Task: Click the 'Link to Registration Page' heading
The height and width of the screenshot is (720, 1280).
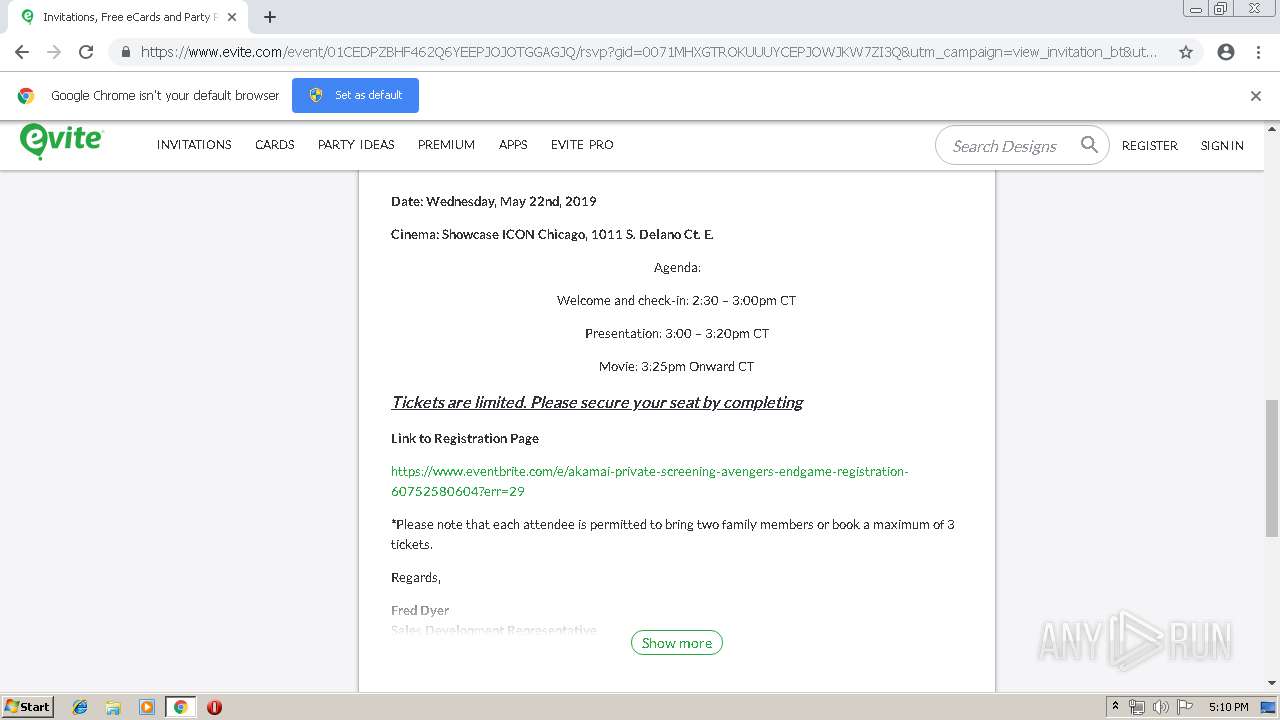Action: pos(465,438)
